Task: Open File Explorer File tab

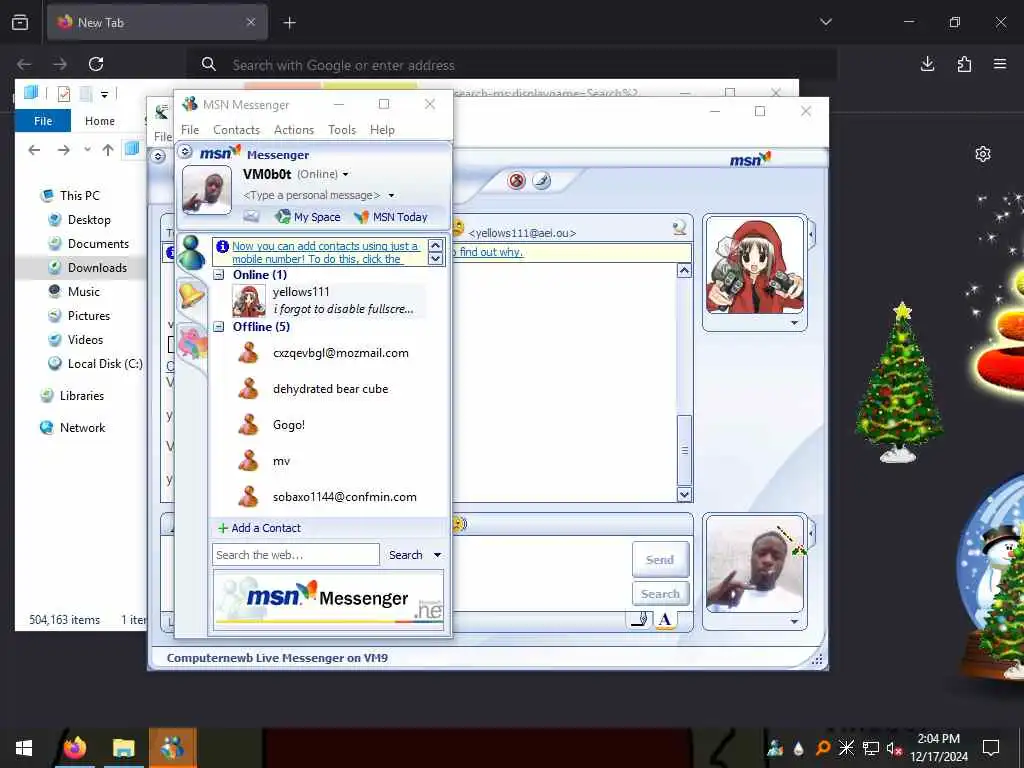Action: pos(43,121)
